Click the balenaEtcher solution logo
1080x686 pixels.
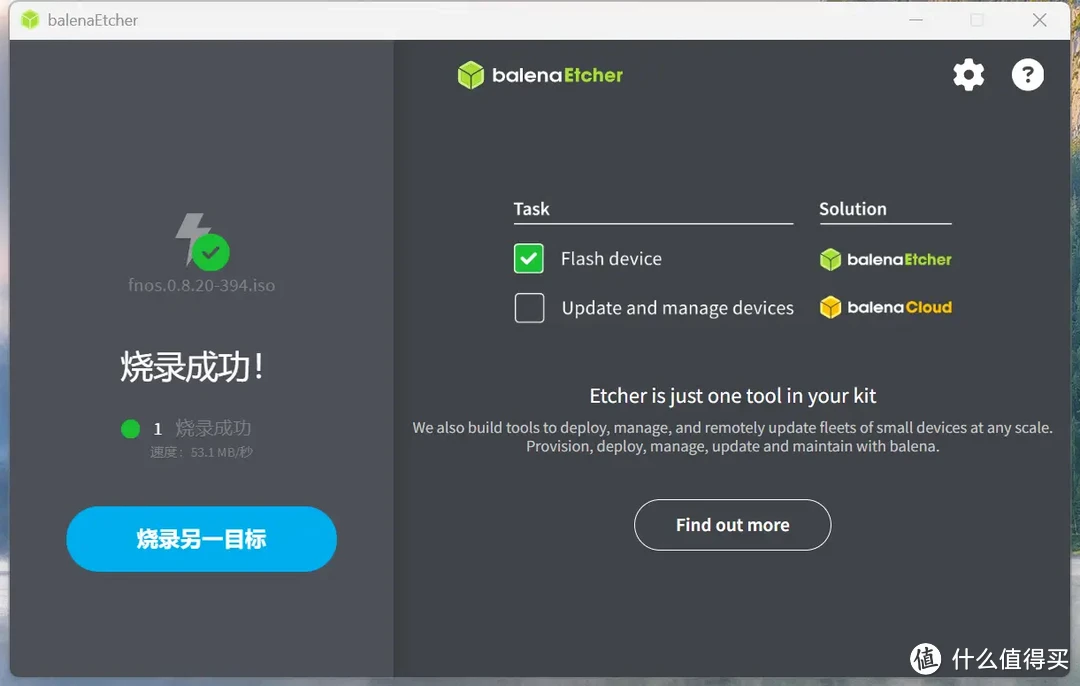click(885, 260)
